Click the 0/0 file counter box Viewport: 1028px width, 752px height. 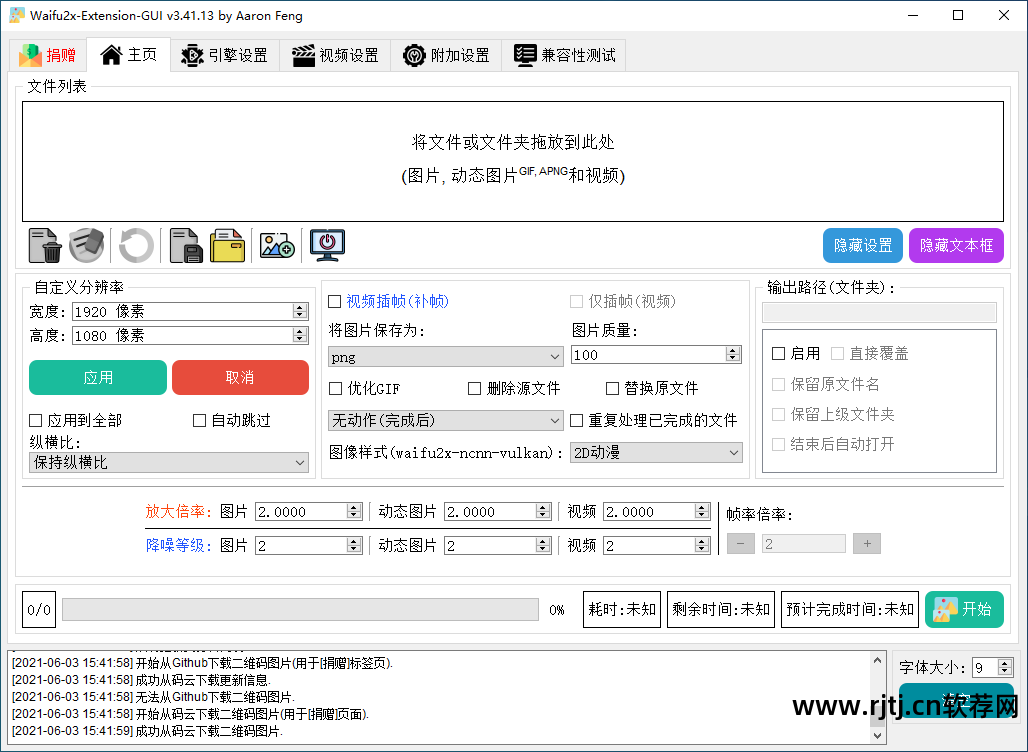pos(39,610)
